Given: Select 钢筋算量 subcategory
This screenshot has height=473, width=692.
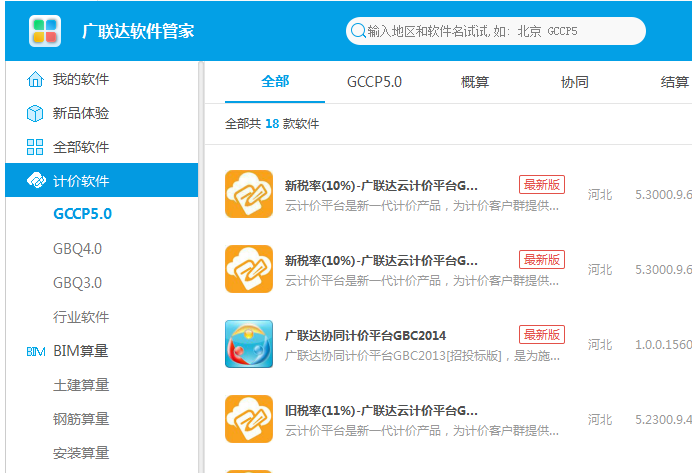Looking at the screenshot, I should coord(81,419).
